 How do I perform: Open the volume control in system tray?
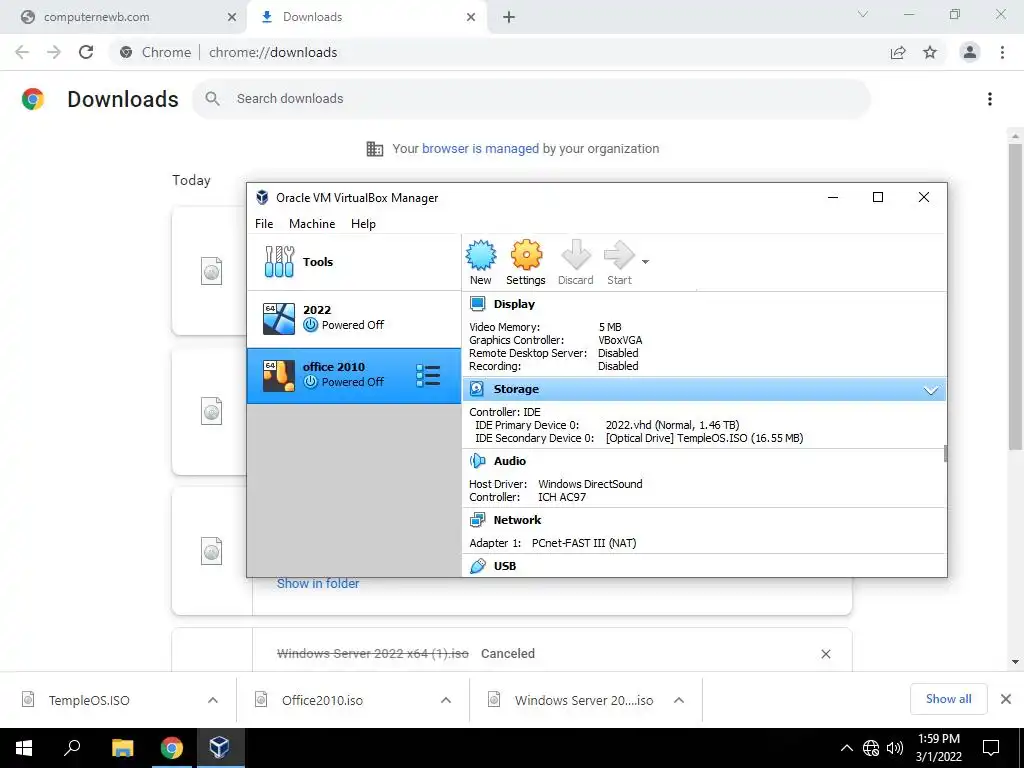(x=895, y=748)
